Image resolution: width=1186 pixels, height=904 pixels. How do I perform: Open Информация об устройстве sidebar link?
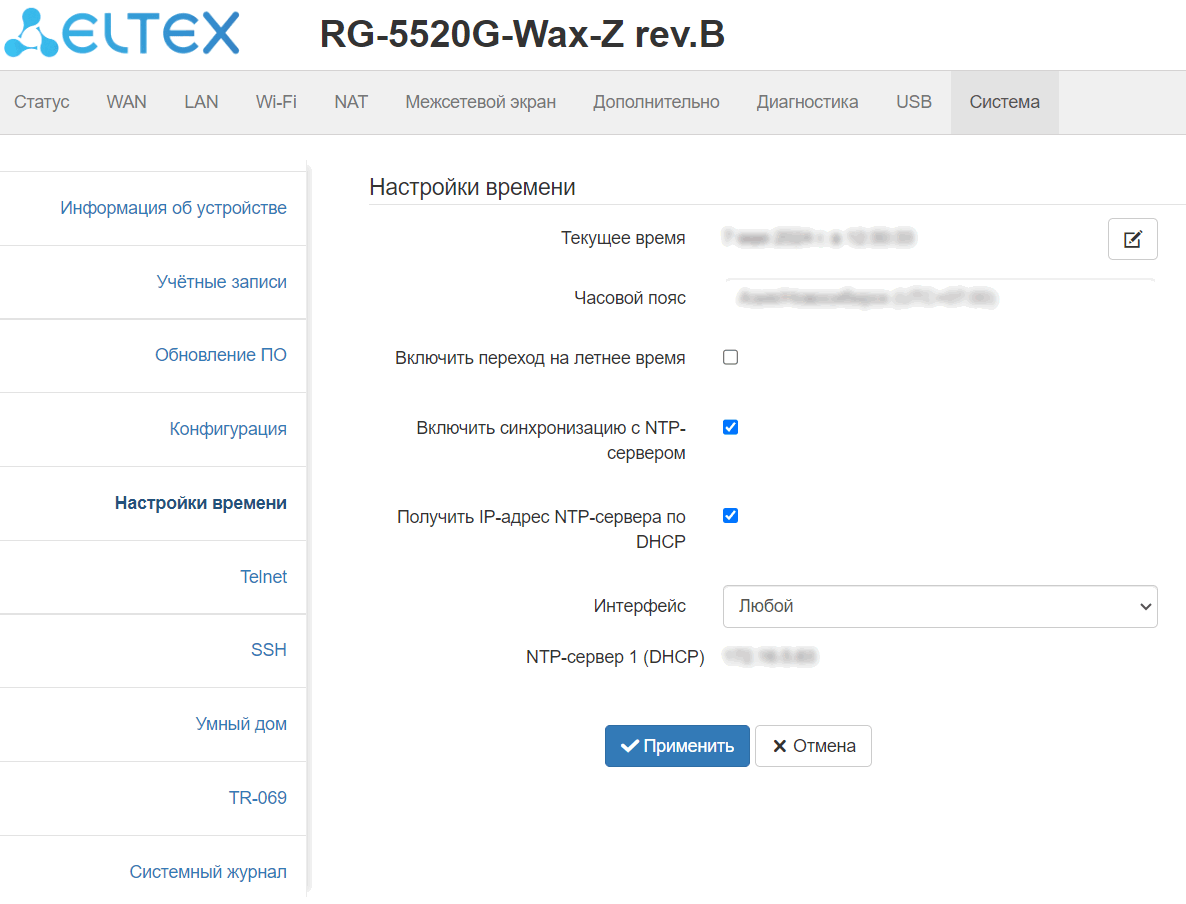point(173,208)
